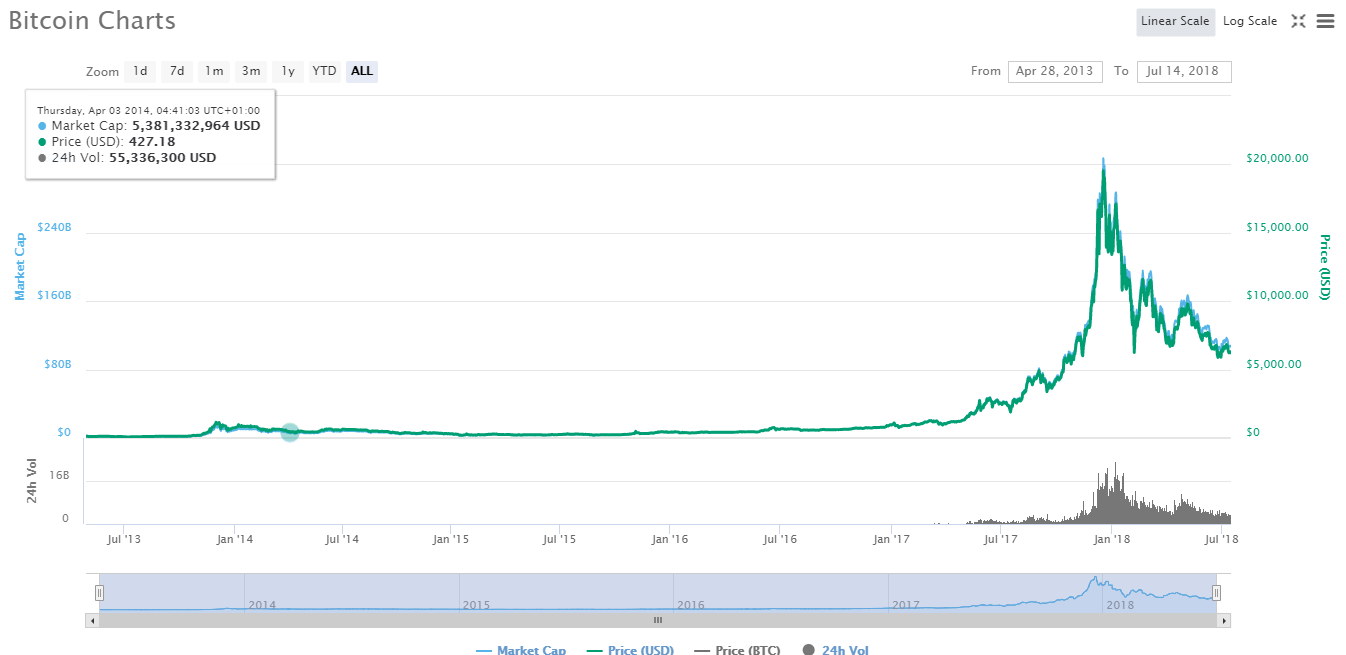Click the $20,000.00 price axis label
The image size is (1346, 655).
pyautogui.click(x=1277, y=159)
